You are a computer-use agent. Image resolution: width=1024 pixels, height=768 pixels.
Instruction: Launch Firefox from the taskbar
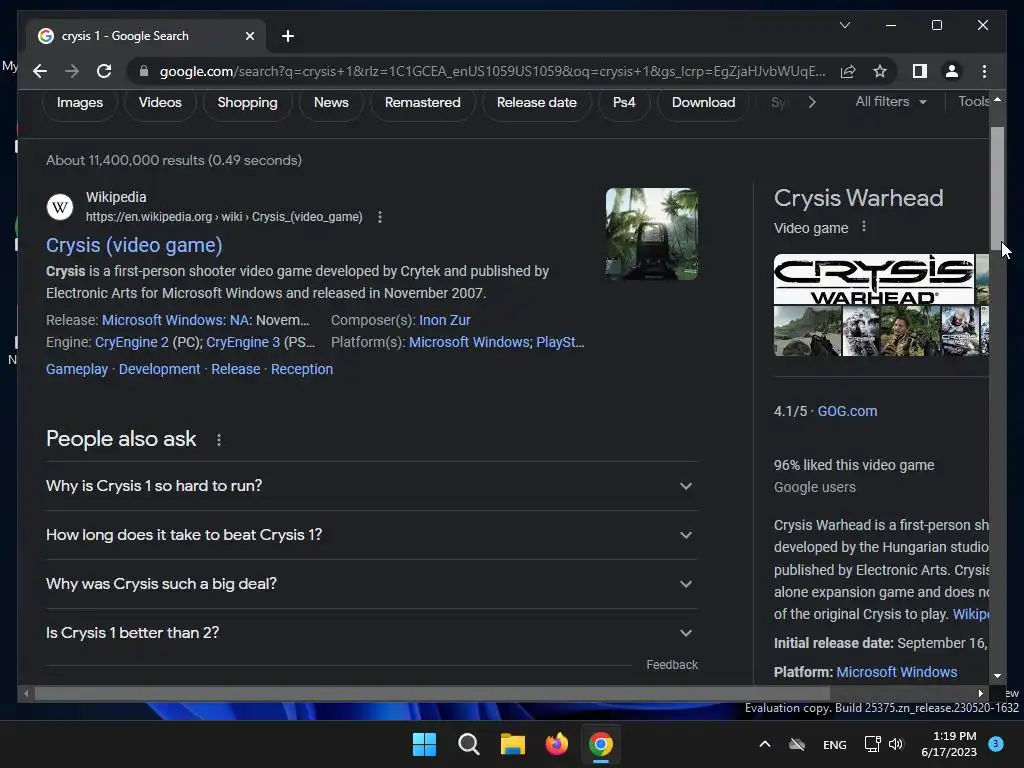click(x=556, y=744)
